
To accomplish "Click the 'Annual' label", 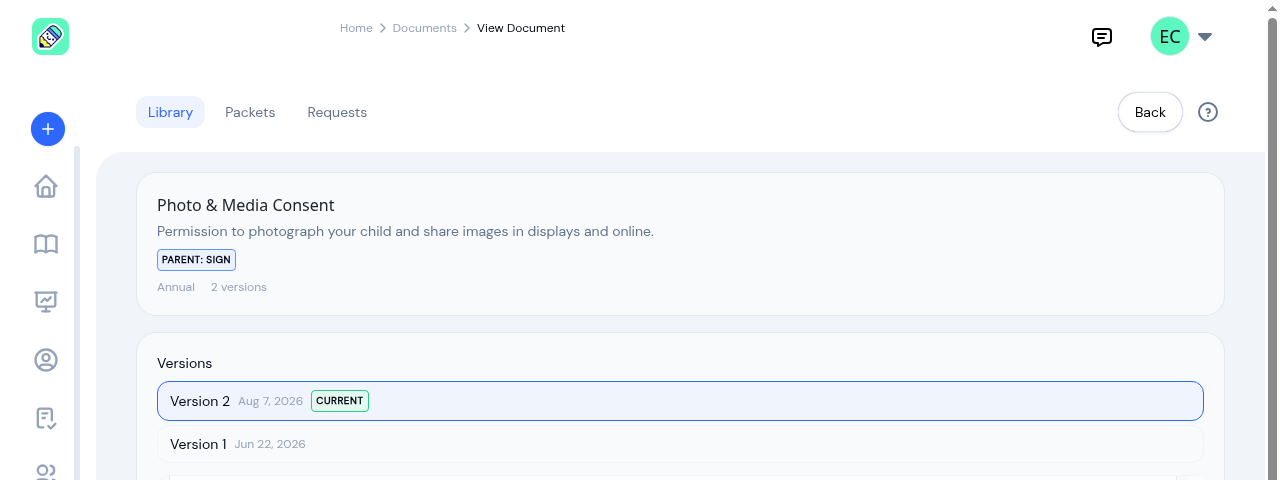I will tap(176, 287).
